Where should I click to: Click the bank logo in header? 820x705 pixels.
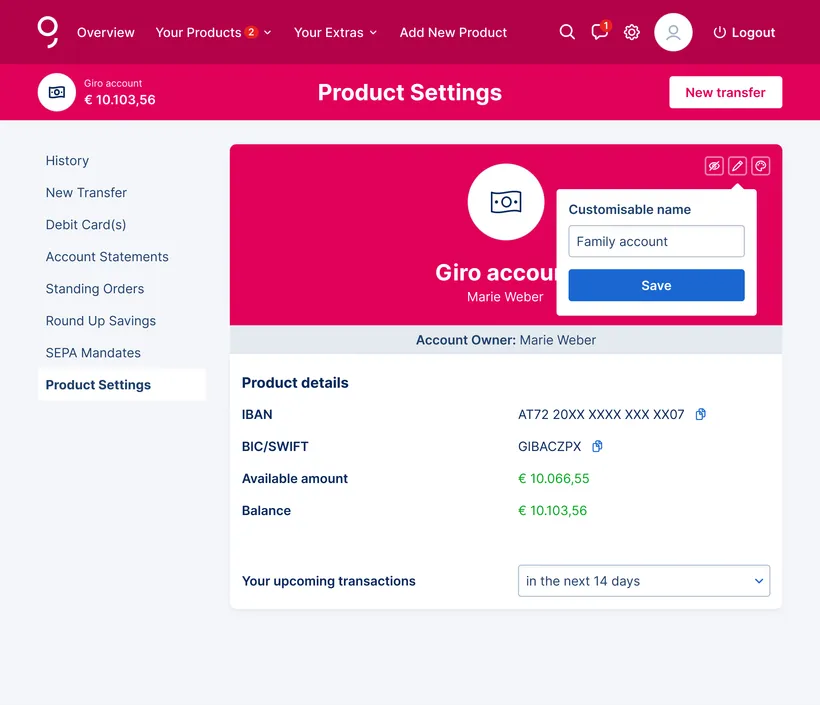coord(48,32)
